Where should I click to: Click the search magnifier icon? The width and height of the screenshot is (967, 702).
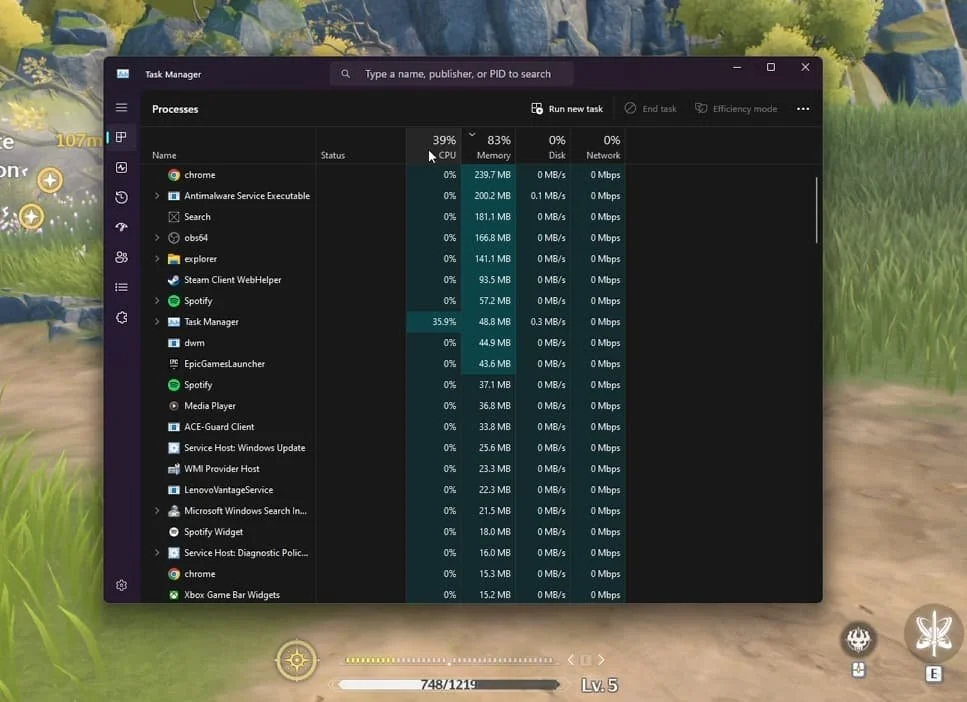(345, 74)
